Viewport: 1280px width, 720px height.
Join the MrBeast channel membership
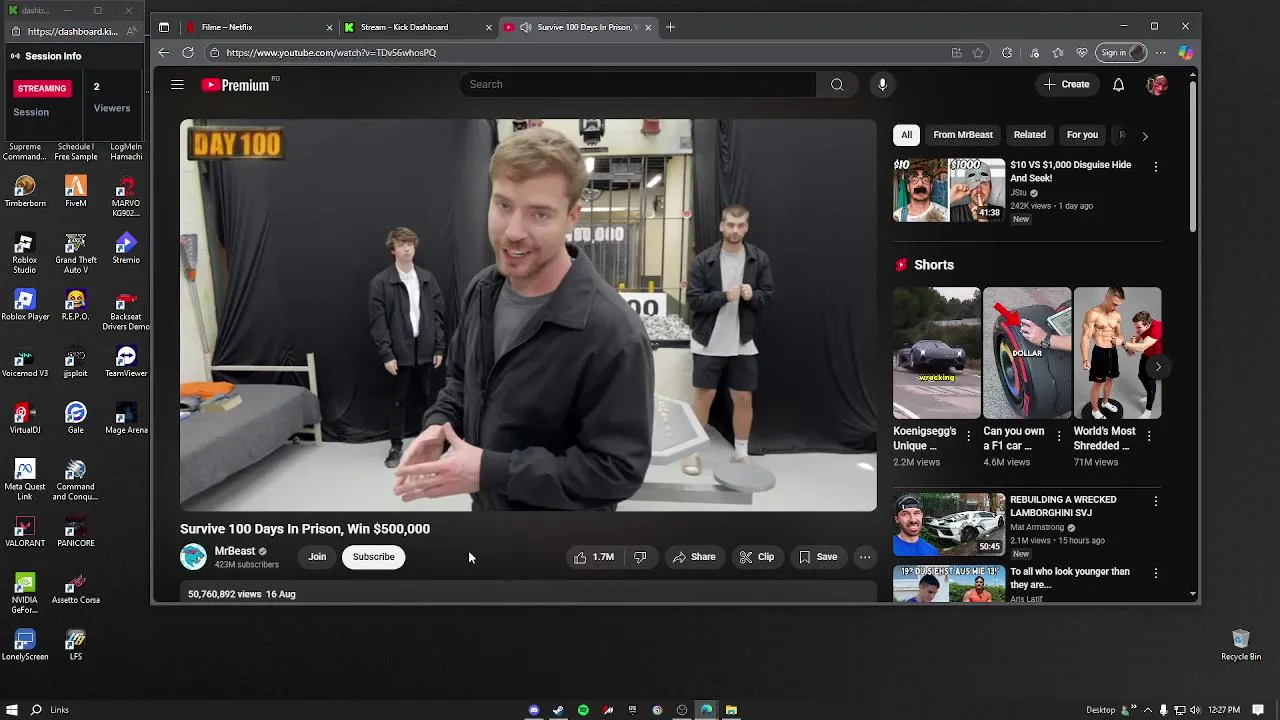click(x=317, y=557)
